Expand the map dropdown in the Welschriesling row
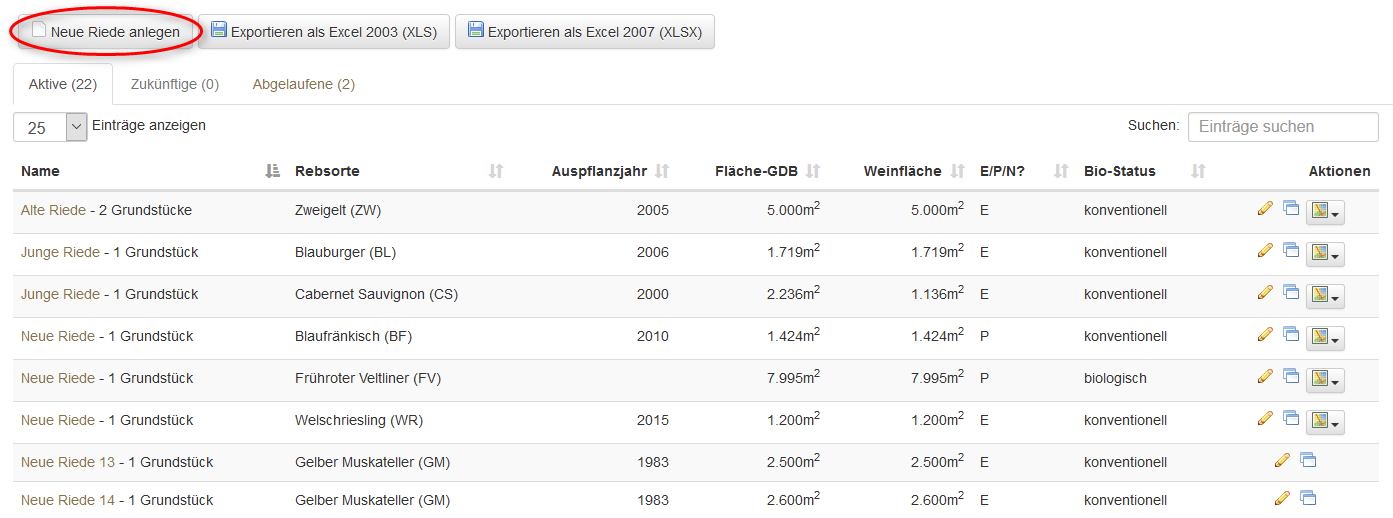Viewport: 1393px width, 518px height. pyautogui.click(x=1325, y=421)
